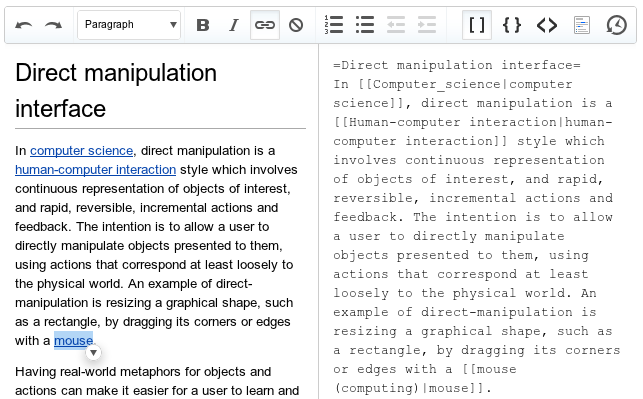Undo the last edit
The image size is (643, 399).
coord(23,25)
